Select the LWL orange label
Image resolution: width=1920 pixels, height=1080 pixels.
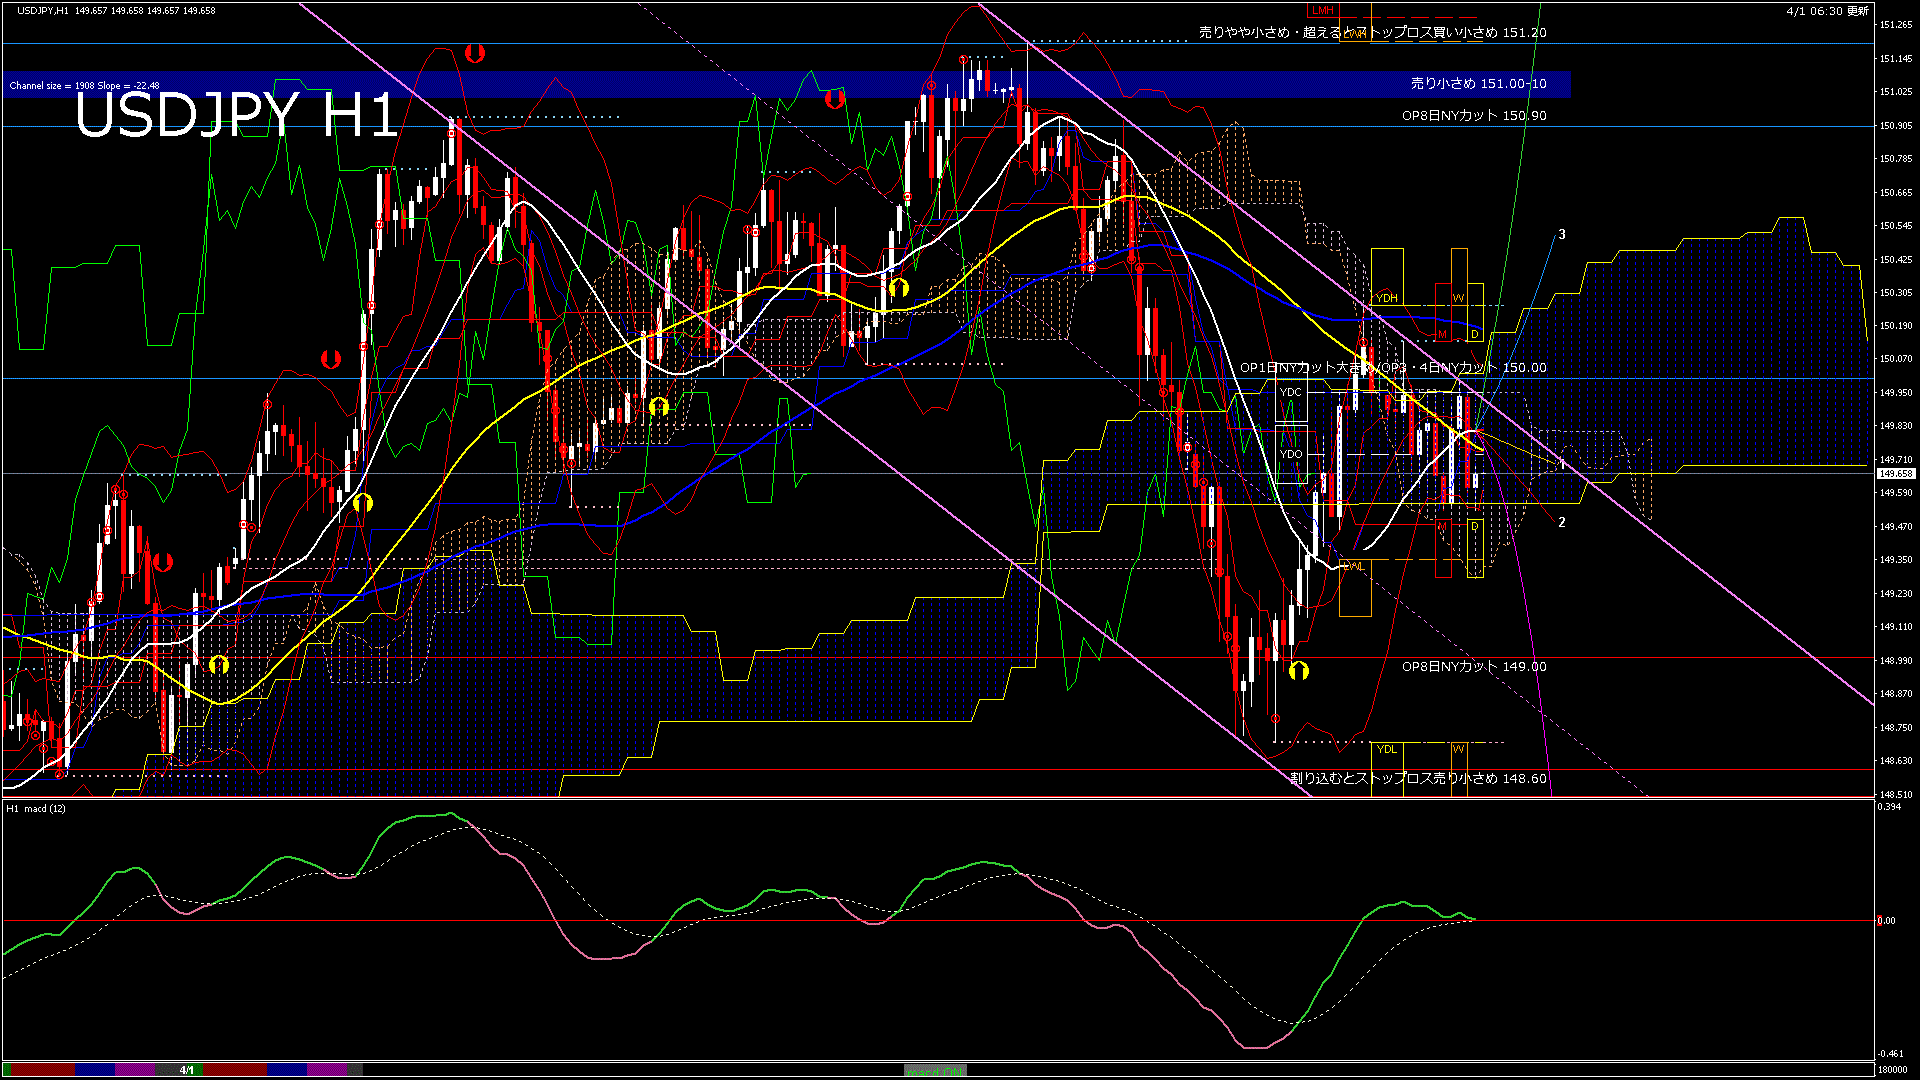[1353, 566]
